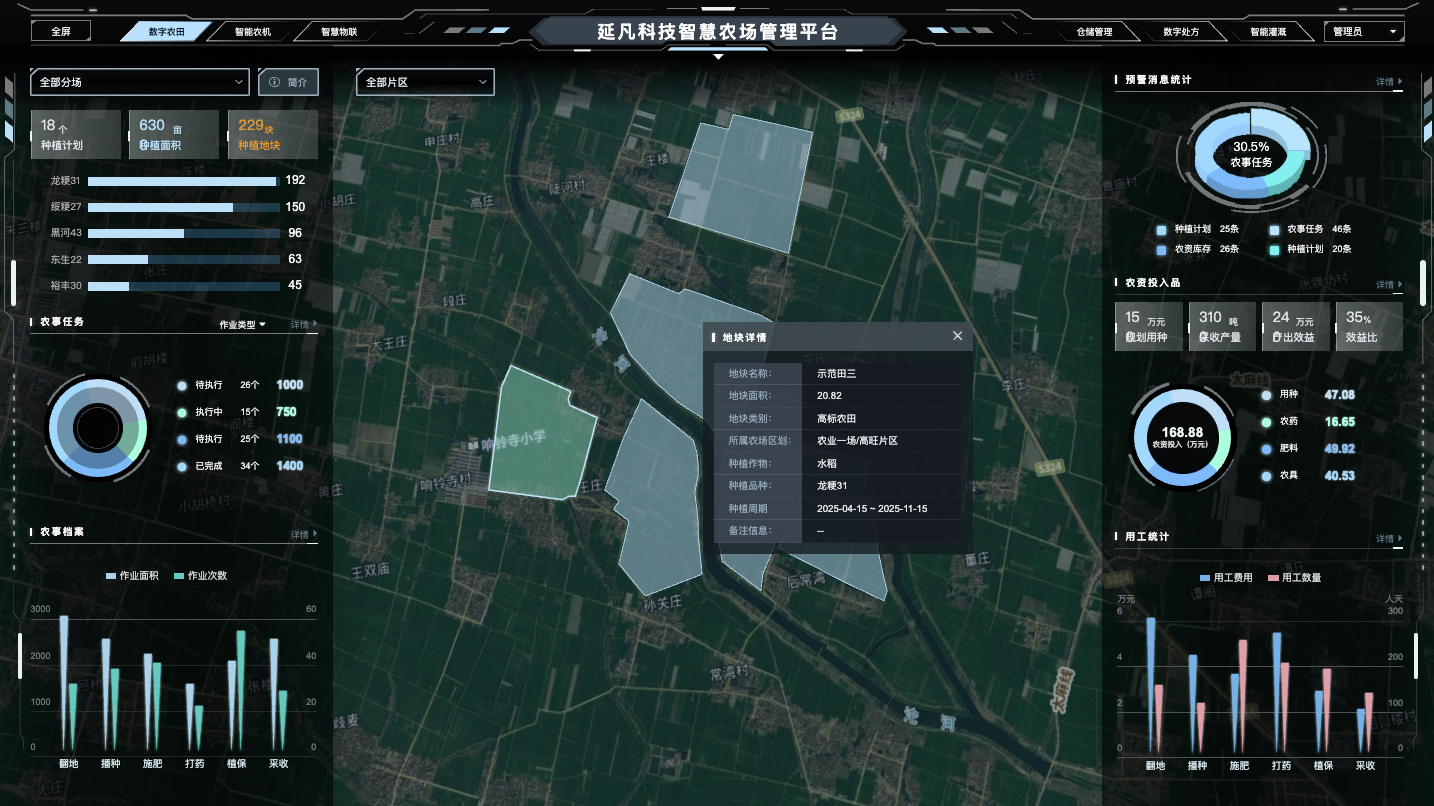This screenshot has height=806, width=1434.
Task: Switch to the 智能农机 tab
Action: click(253, 32)
